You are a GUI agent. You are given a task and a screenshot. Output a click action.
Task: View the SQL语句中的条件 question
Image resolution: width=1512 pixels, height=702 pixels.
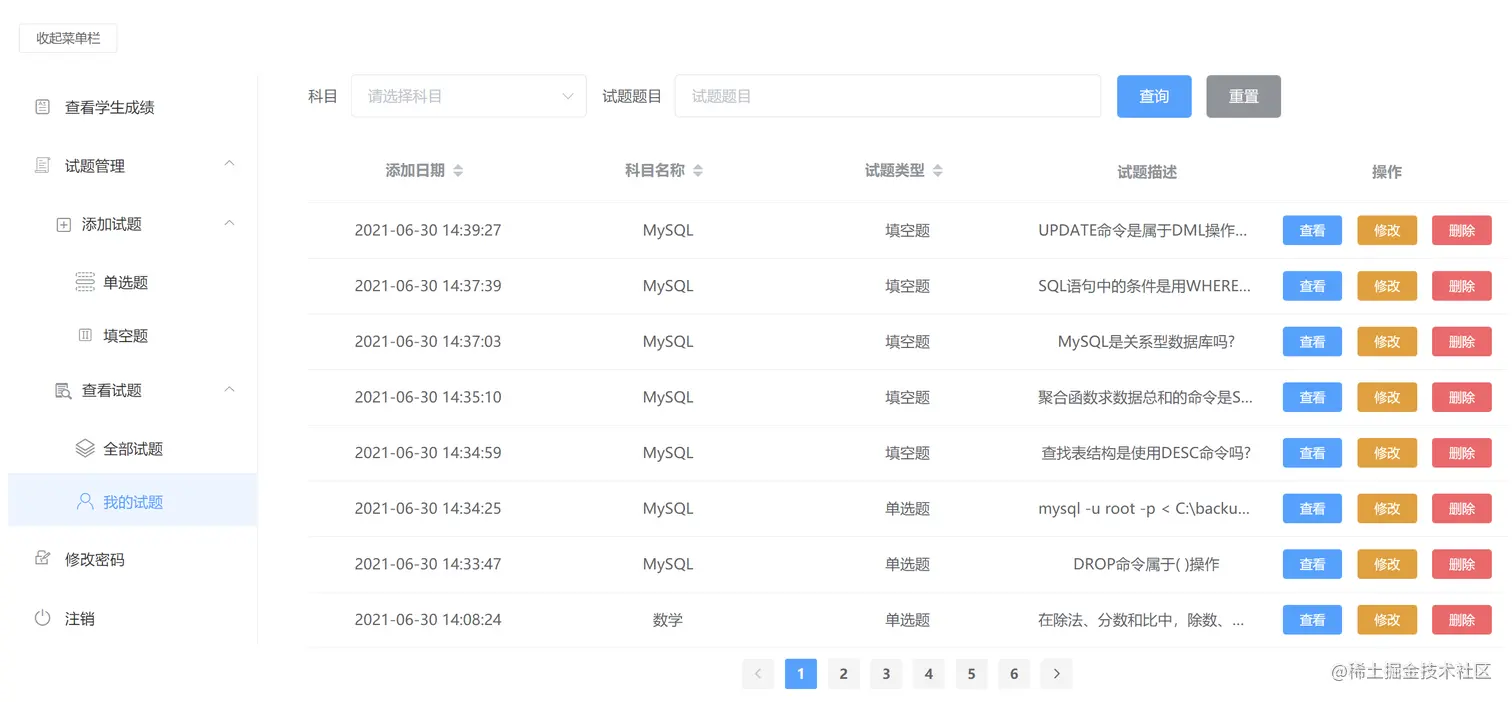(1312, 286)
